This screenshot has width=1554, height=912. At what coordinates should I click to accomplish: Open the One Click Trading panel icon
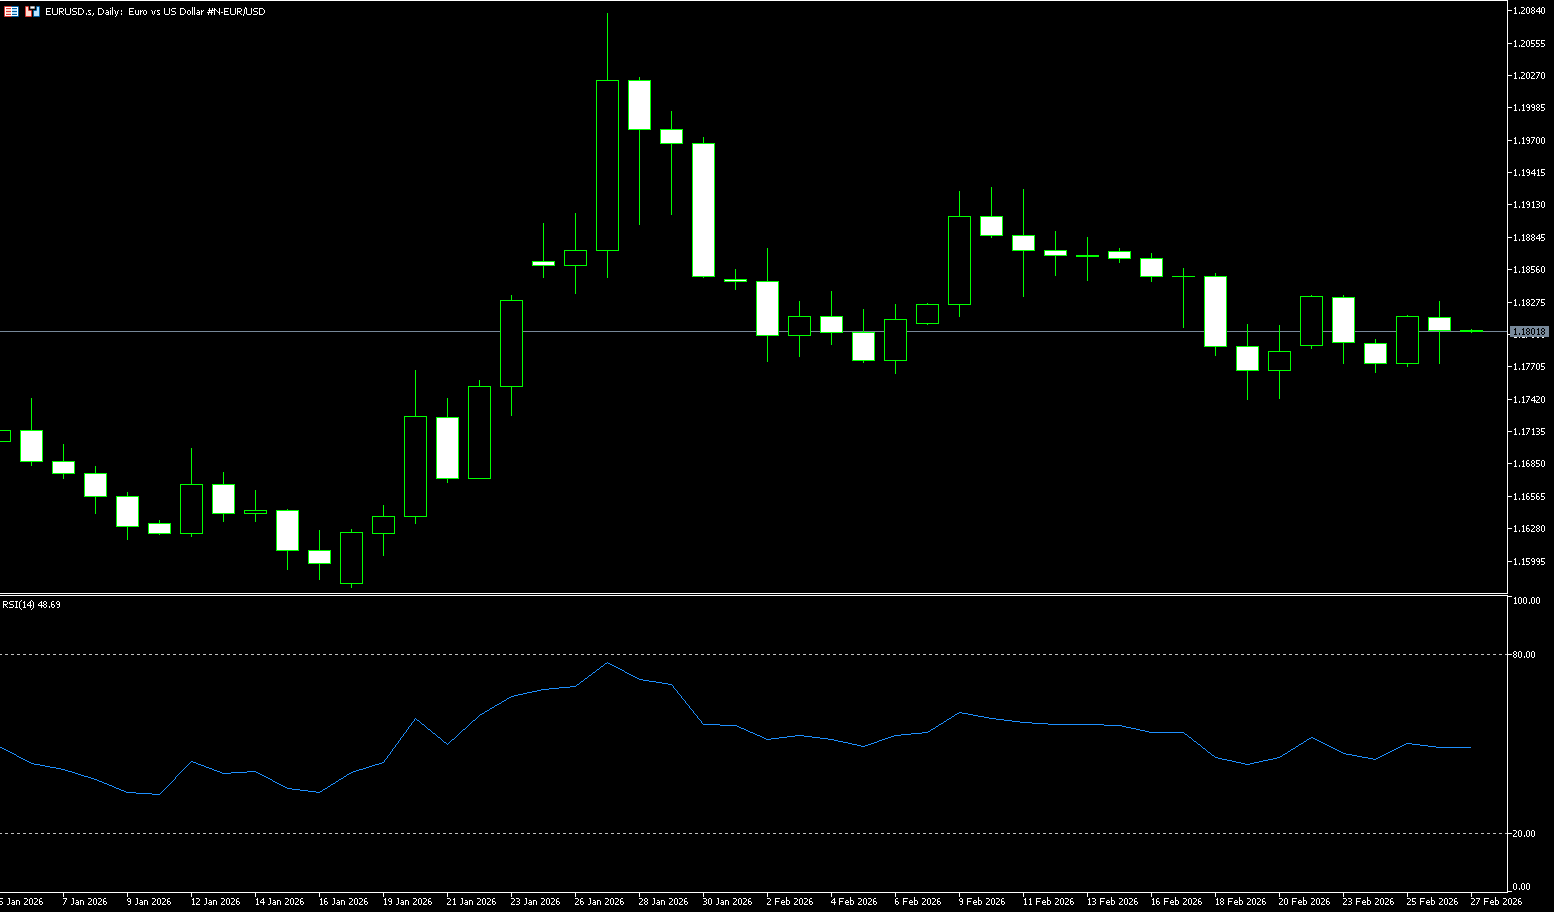tap(32, 11)
